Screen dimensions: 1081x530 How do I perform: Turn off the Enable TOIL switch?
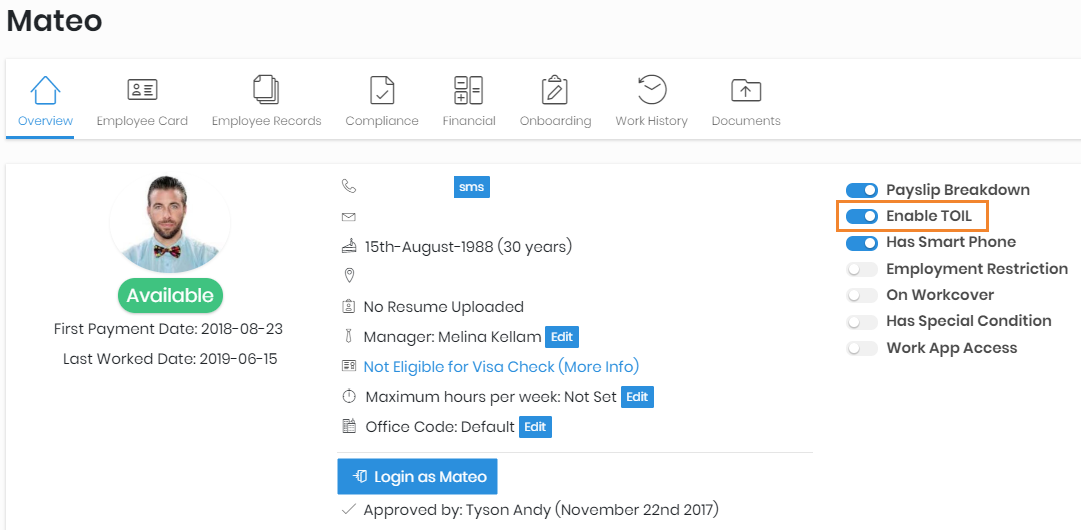(x=861, y=216)
